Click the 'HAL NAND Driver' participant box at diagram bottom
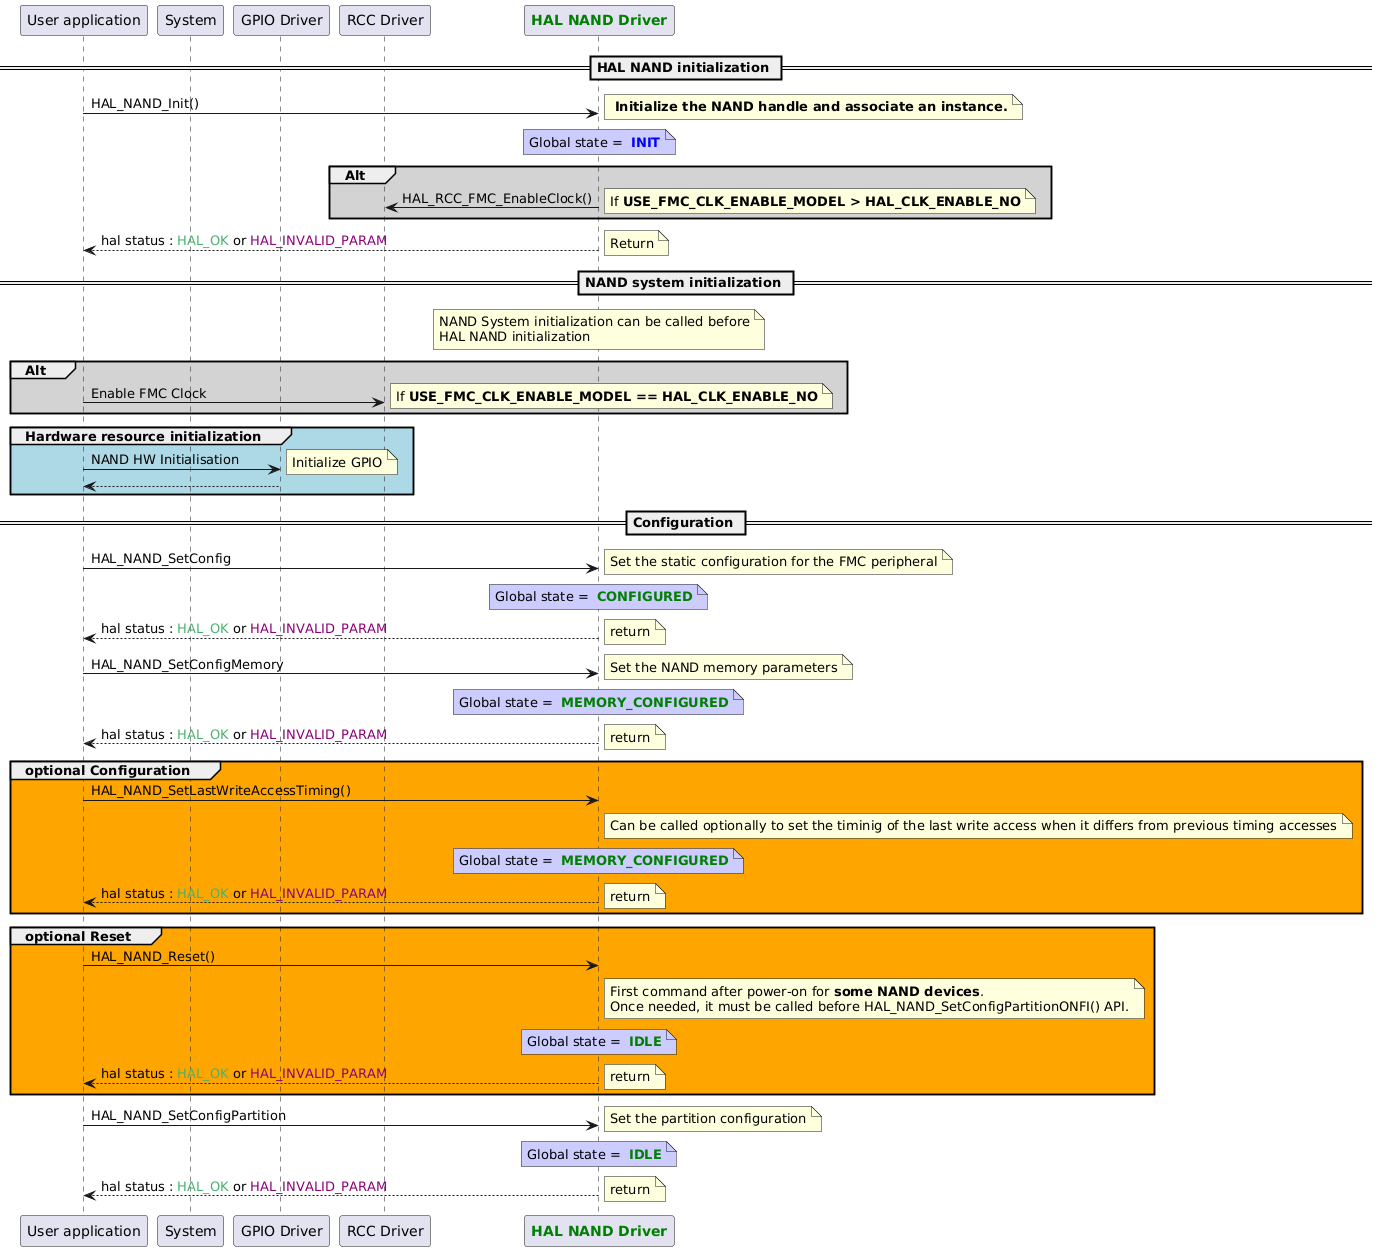Screen dimensions: 1378x1251 [599, 1231]
